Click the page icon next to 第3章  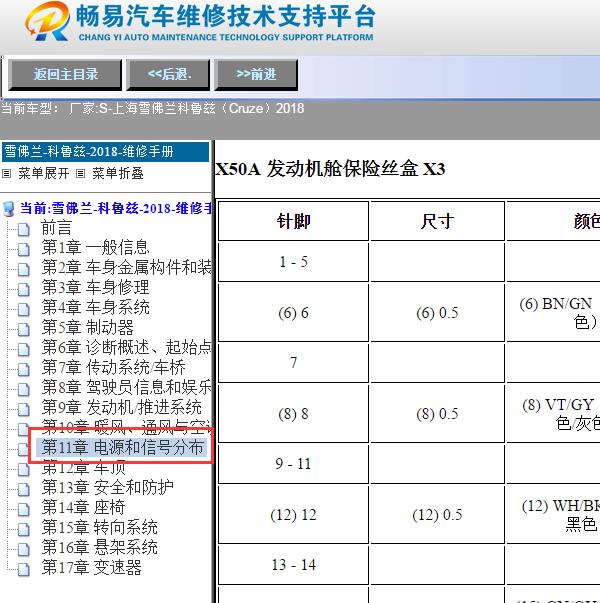click(x=24, y=289)
